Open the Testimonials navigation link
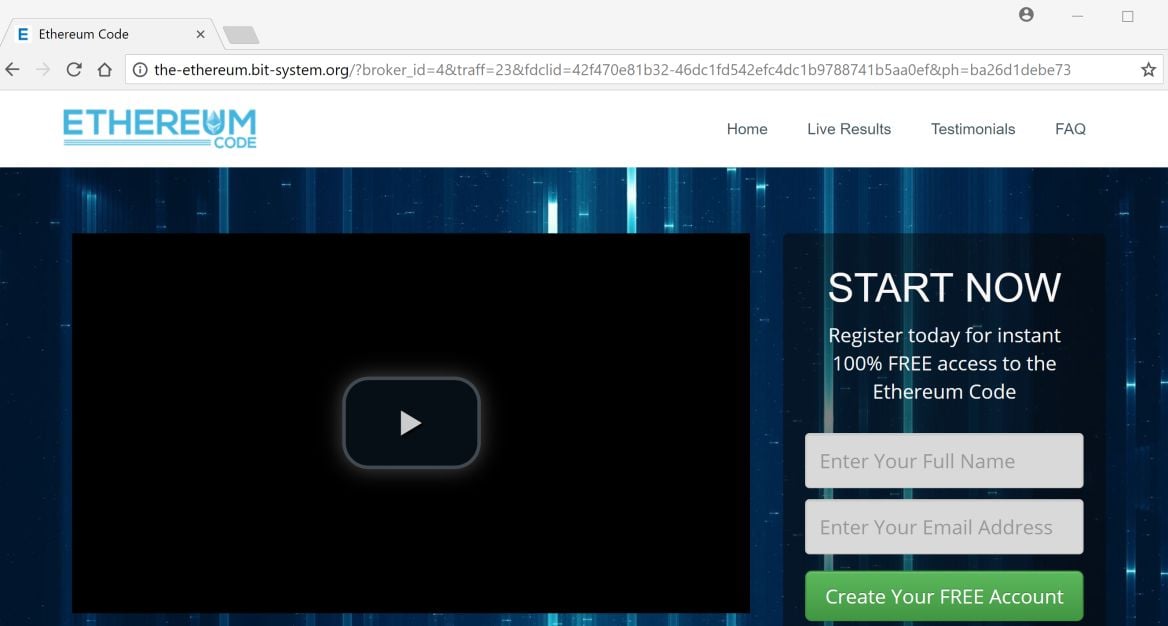The width and height of the screenshot is (1168, 626). pyautogui.click(x=973, y=129)
